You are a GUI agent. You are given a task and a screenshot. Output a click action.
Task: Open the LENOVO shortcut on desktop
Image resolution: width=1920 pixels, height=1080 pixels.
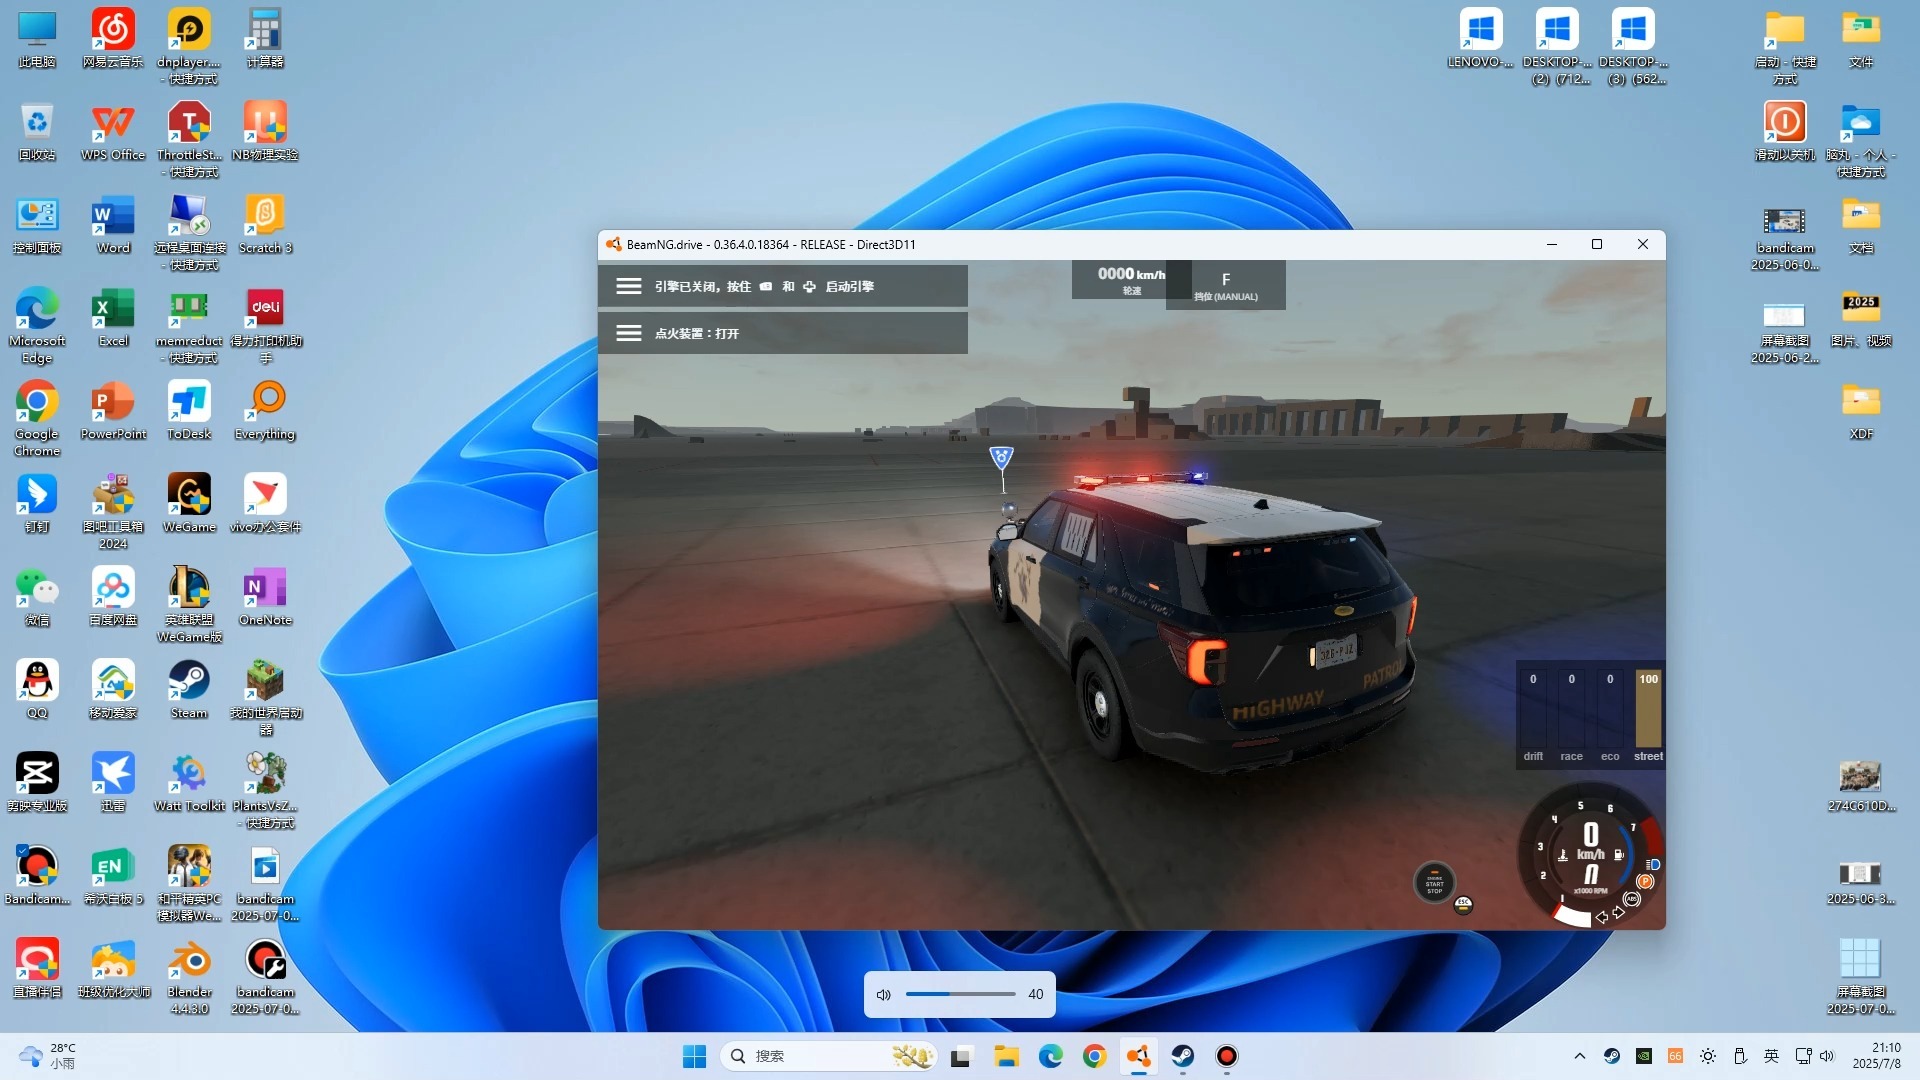coord(1480,39)
